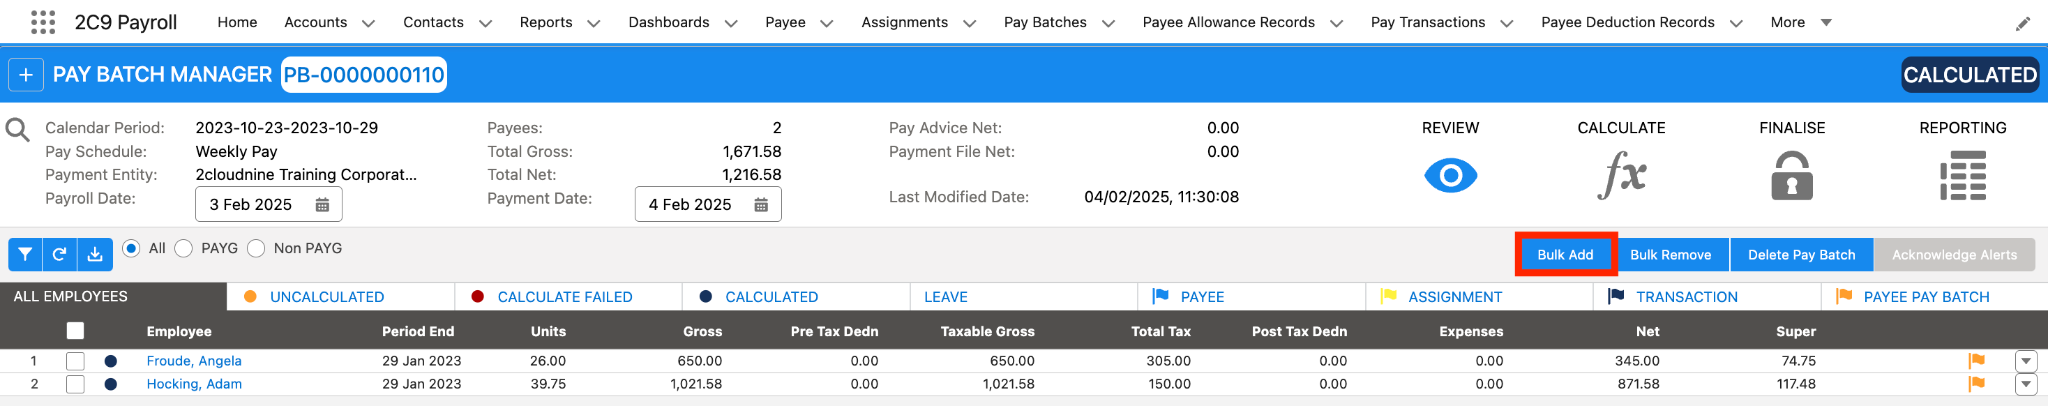
Task: Open the Payee Deduction Records tab
Action: click(1627, 22)
